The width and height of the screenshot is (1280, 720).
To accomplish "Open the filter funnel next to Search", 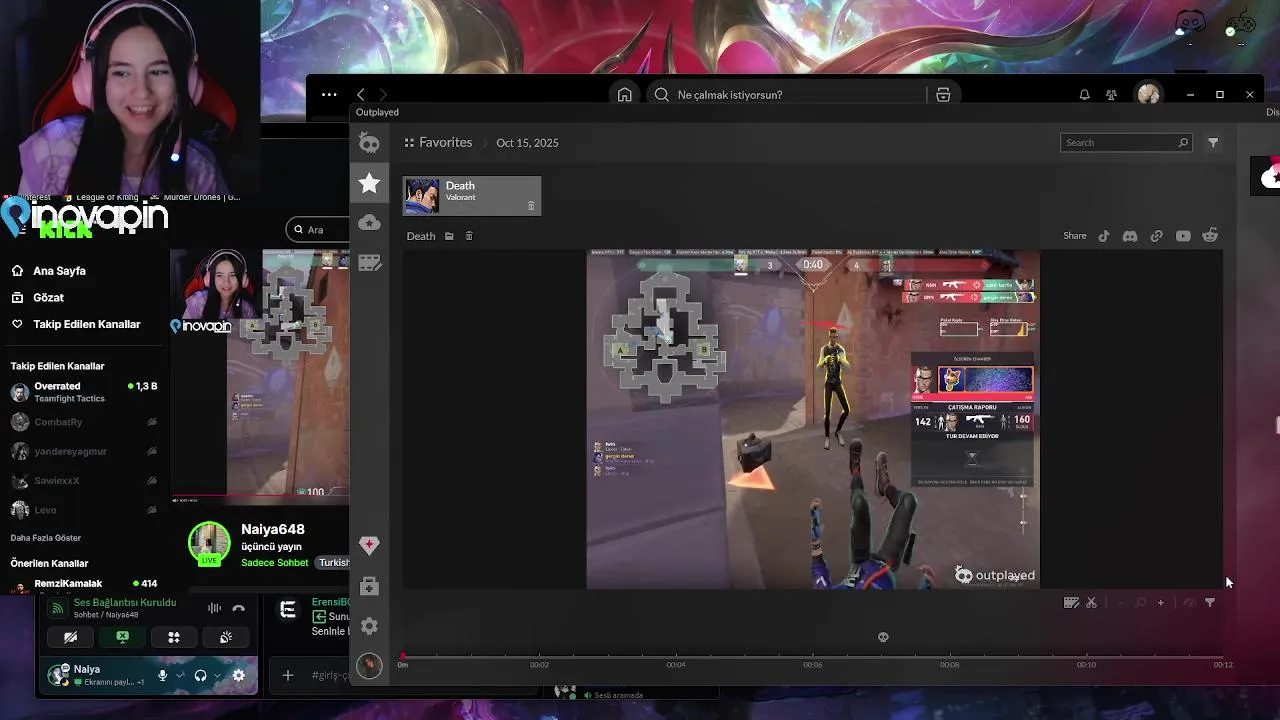I will [x=1213, y=143].
